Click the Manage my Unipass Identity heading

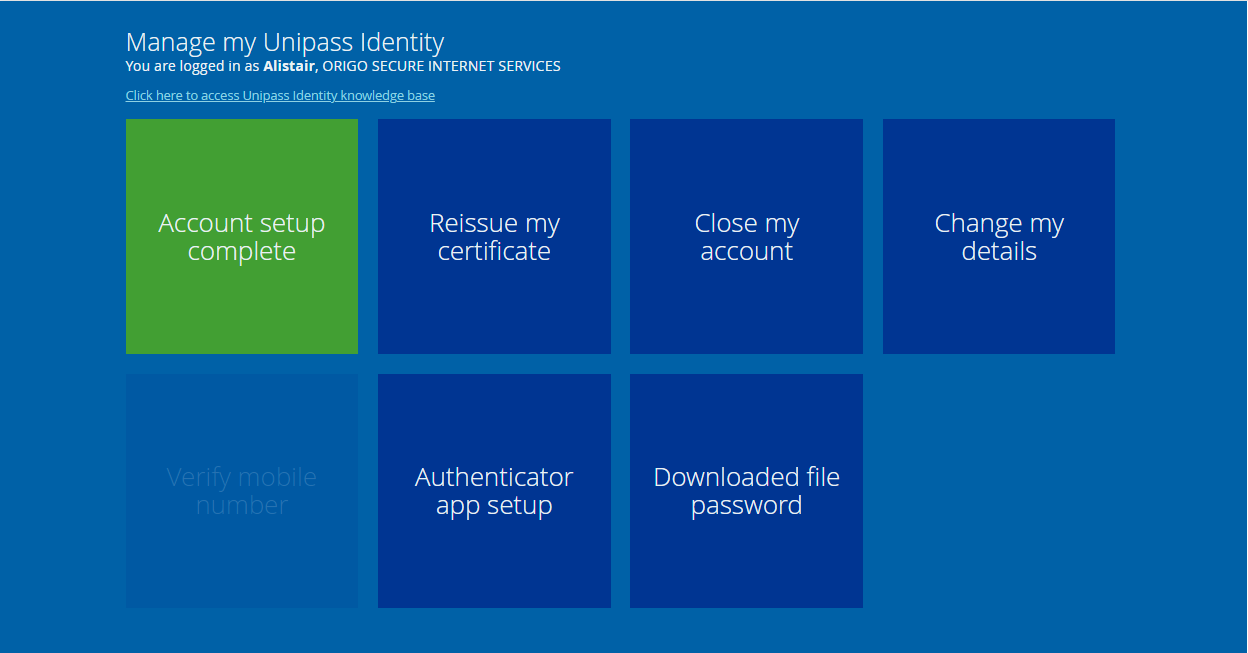(x=285, y=42)
